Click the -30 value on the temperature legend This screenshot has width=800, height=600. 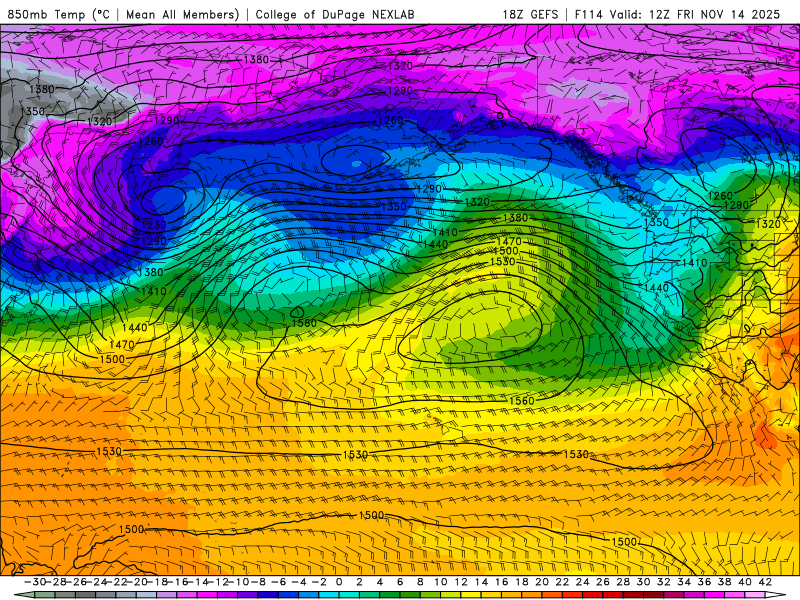34,582
